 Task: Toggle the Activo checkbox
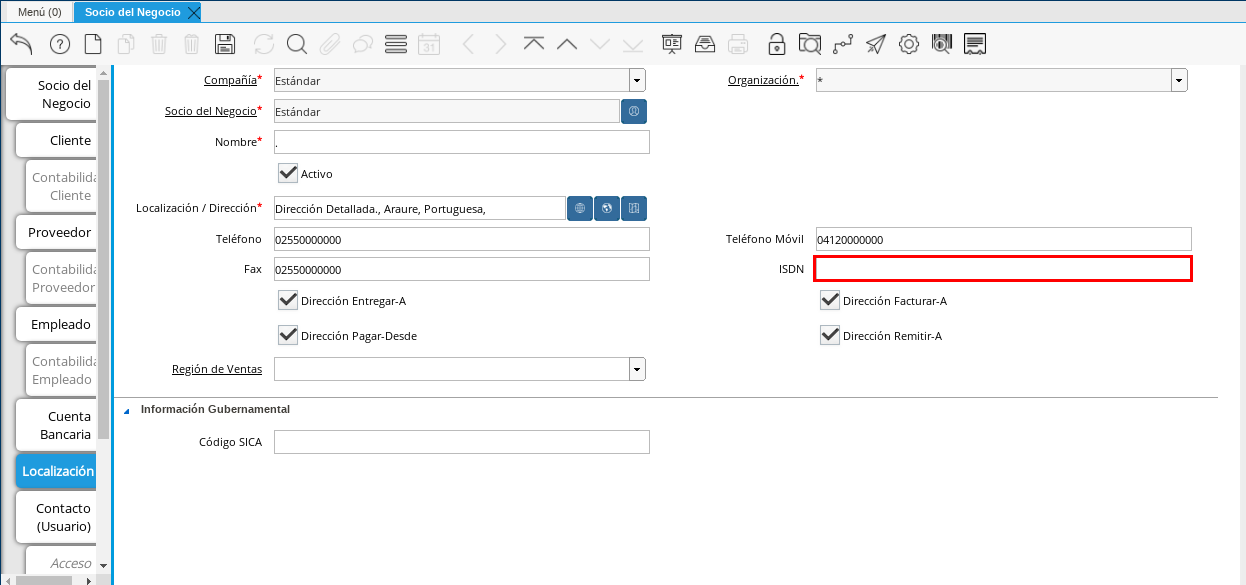pos(288,173)
